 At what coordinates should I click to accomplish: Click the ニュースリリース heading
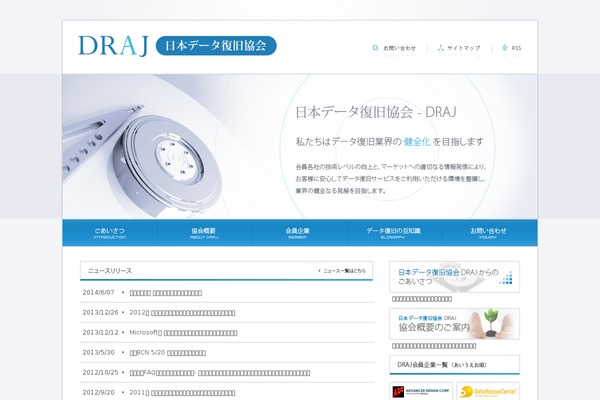(x=110, y=271)
